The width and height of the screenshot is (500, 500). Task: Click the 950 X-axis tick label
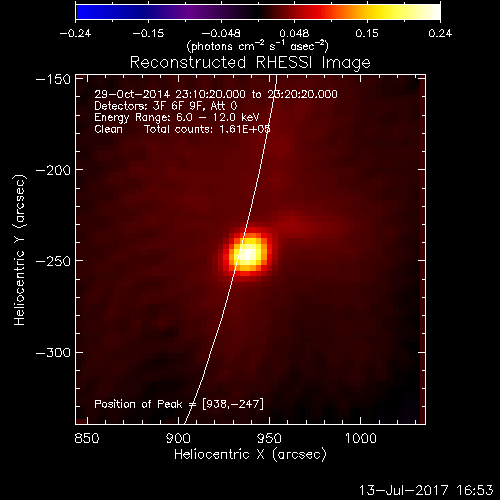(x=269, y=438)
